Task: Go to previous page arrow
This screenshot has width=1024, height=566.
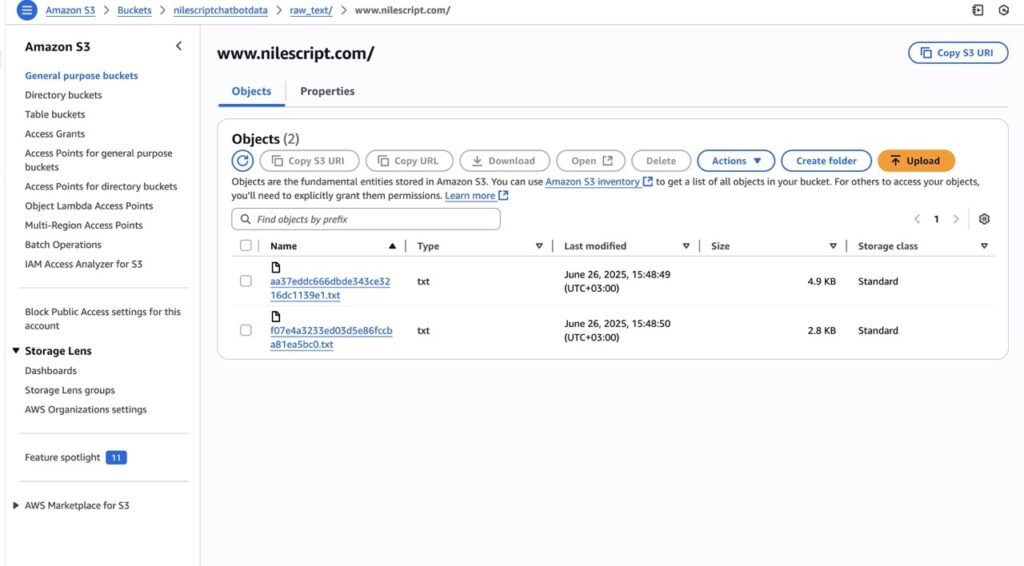Action: (x=917, y=219)
